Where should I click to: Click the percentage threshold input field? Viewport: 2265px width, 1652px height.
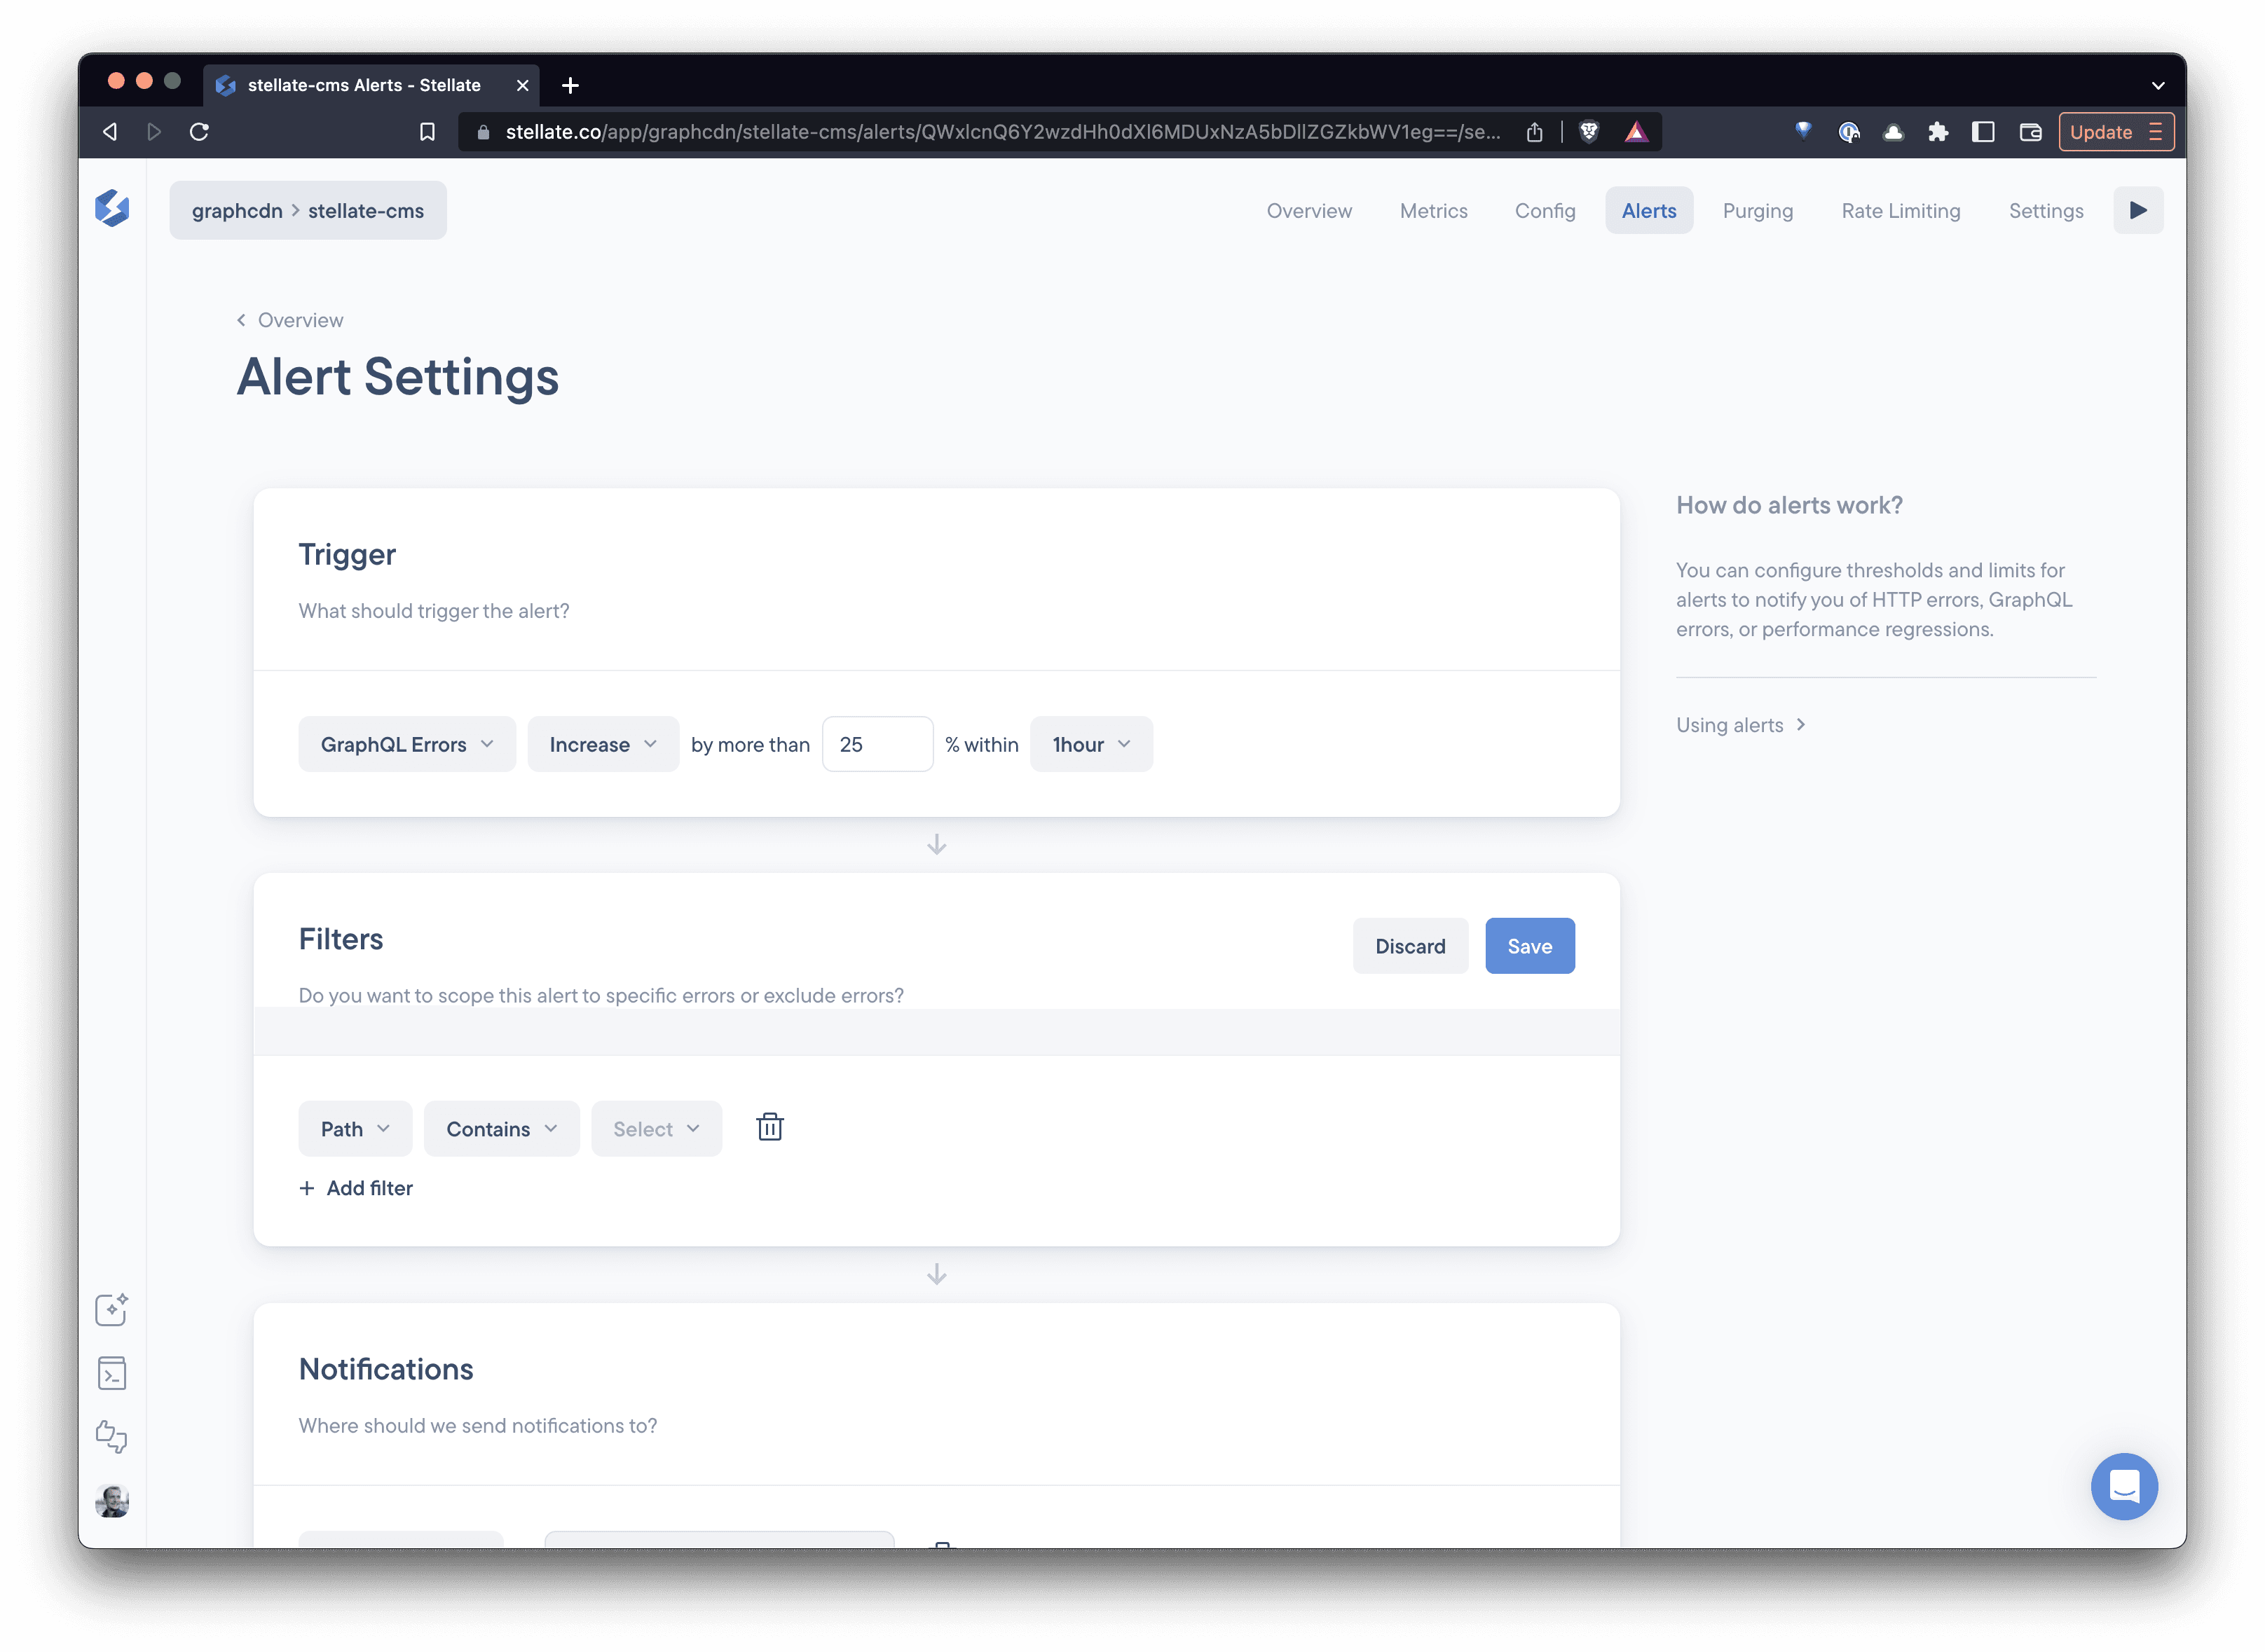tap(877, 744)
